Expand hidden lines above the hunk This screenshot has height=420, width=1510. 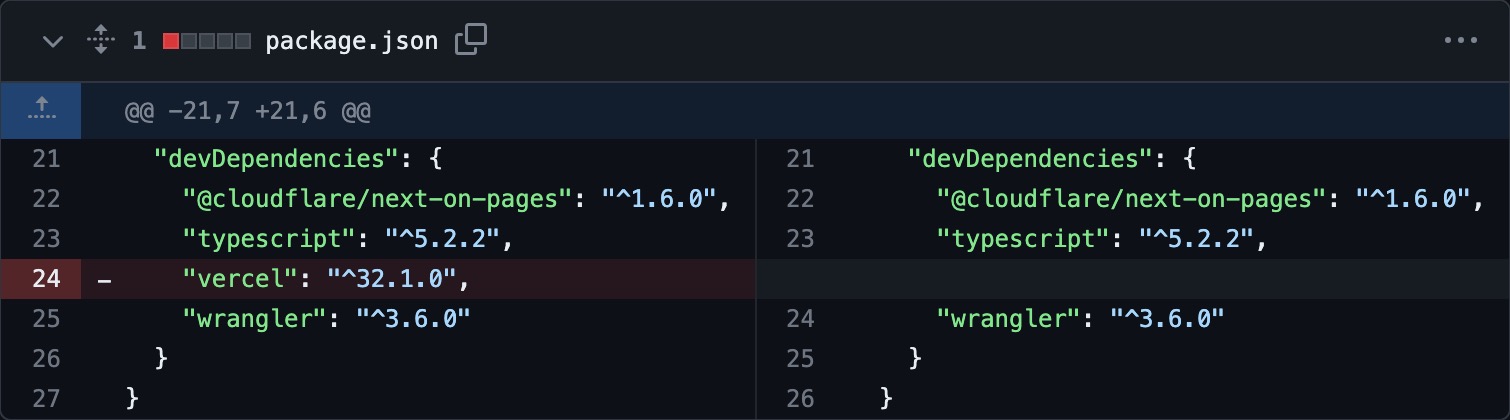(x=41, y=110)
